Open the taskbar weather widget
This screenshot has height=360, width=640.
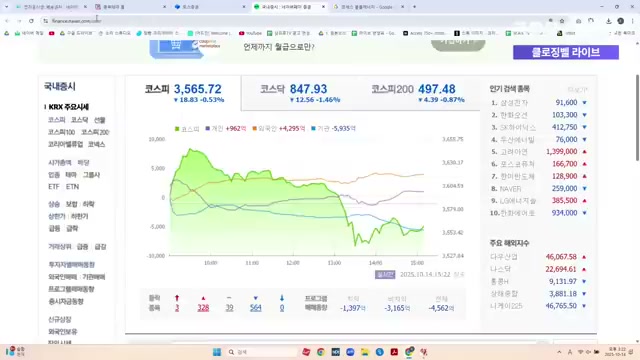(16, 352)
